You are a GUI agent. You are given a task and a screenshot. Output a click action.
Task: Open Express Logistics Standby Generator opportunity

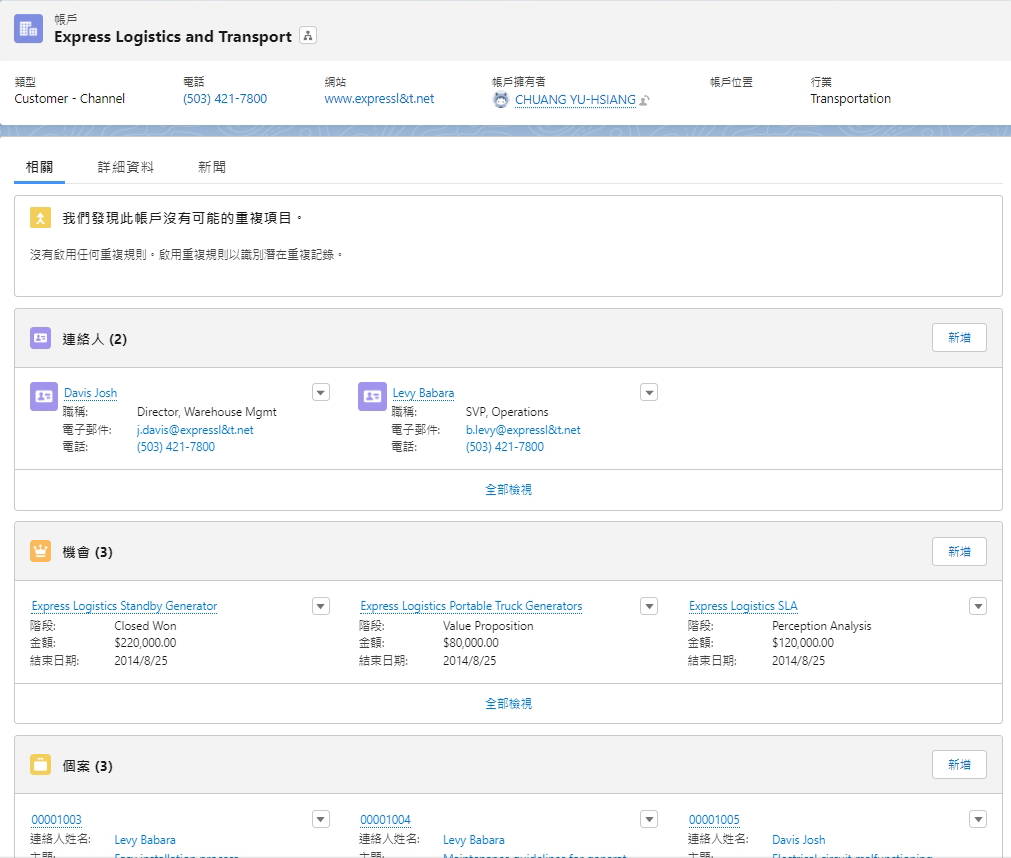124,606
